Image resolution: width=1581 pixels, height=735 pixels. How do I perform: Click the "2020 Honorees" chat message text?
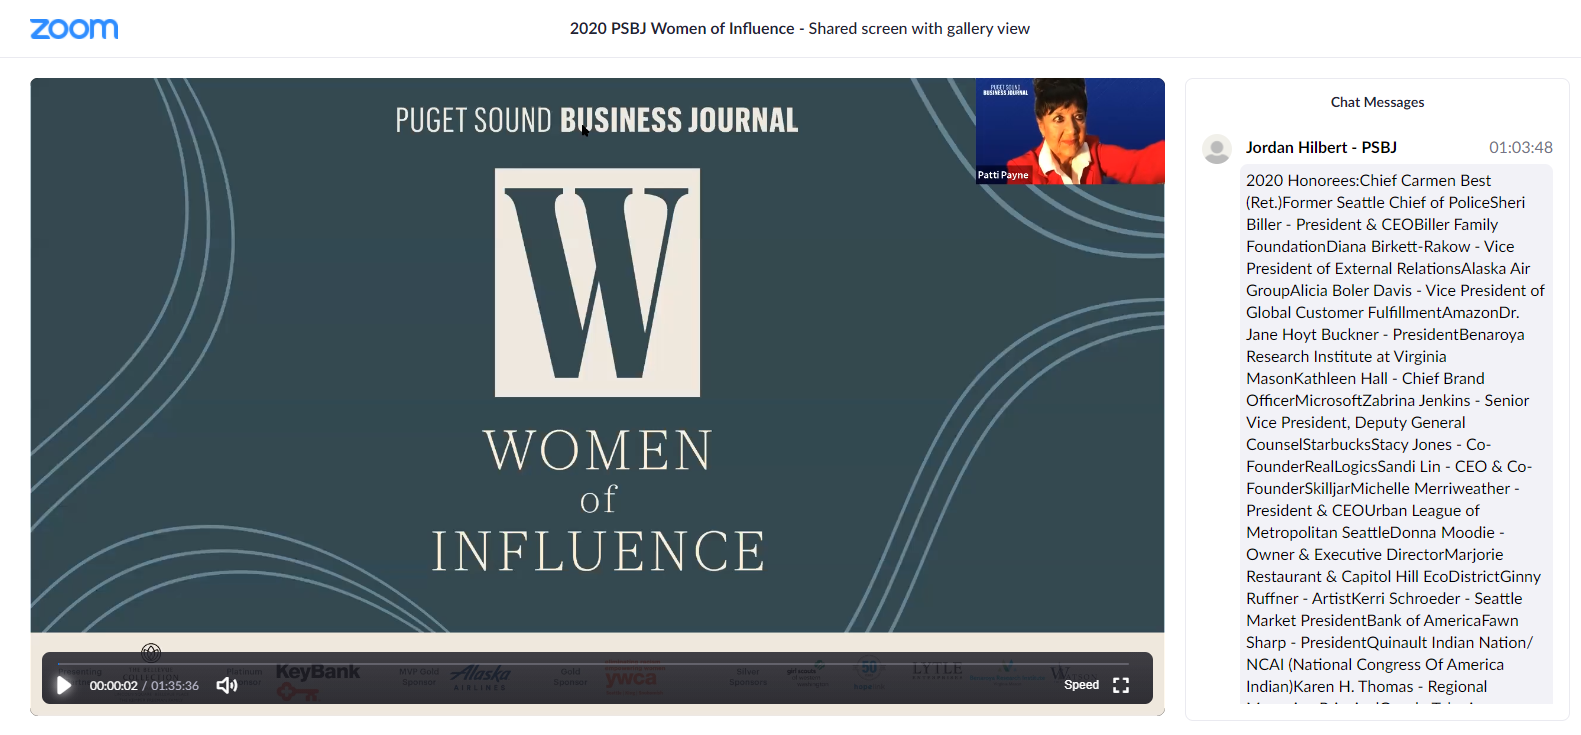click(x=1397, y=433)
